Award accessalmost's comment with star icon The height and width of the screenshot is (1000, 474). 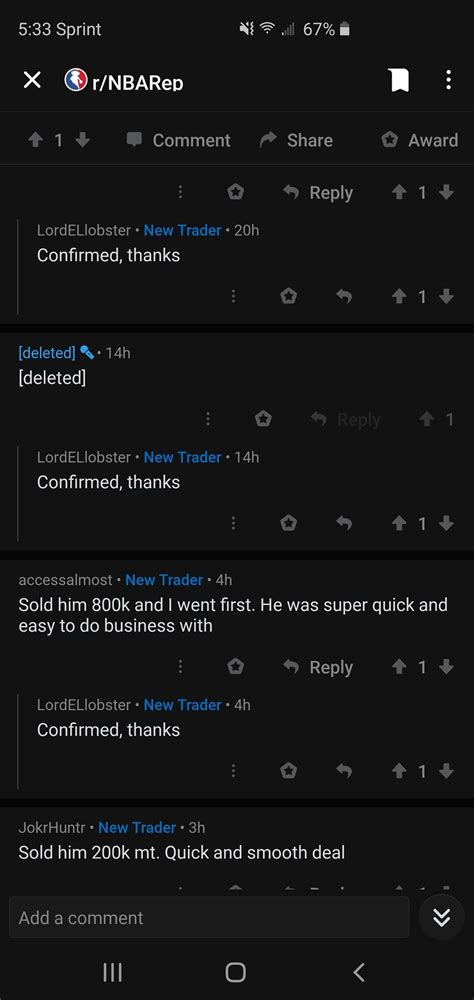[x=236, y=667]
